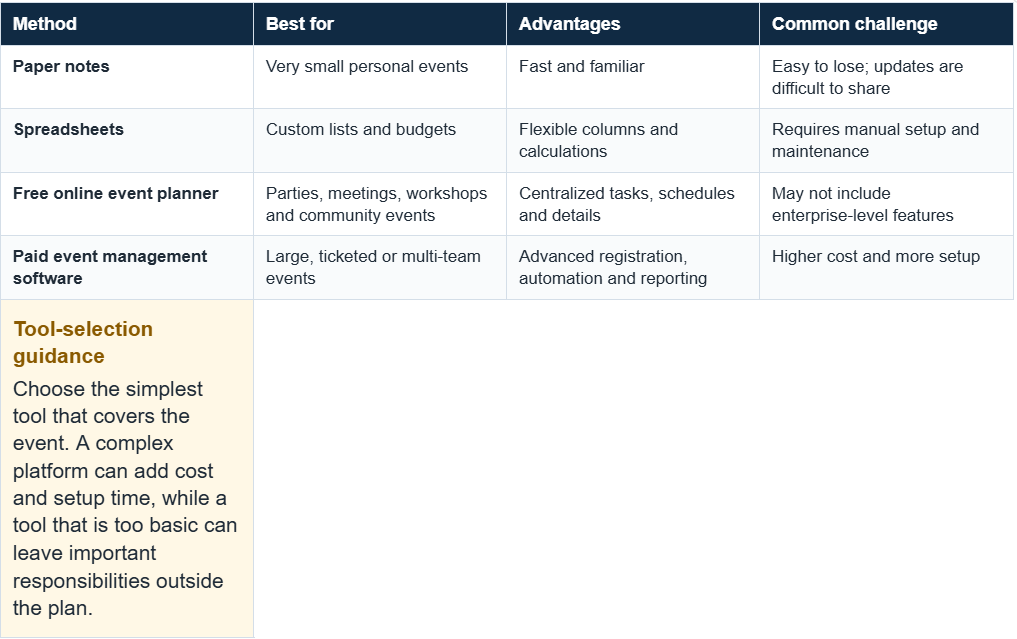Click the Higher cost and more setup cell
Image resolution: width=1017 pixels, height=639 pixels.
[886, 267]
